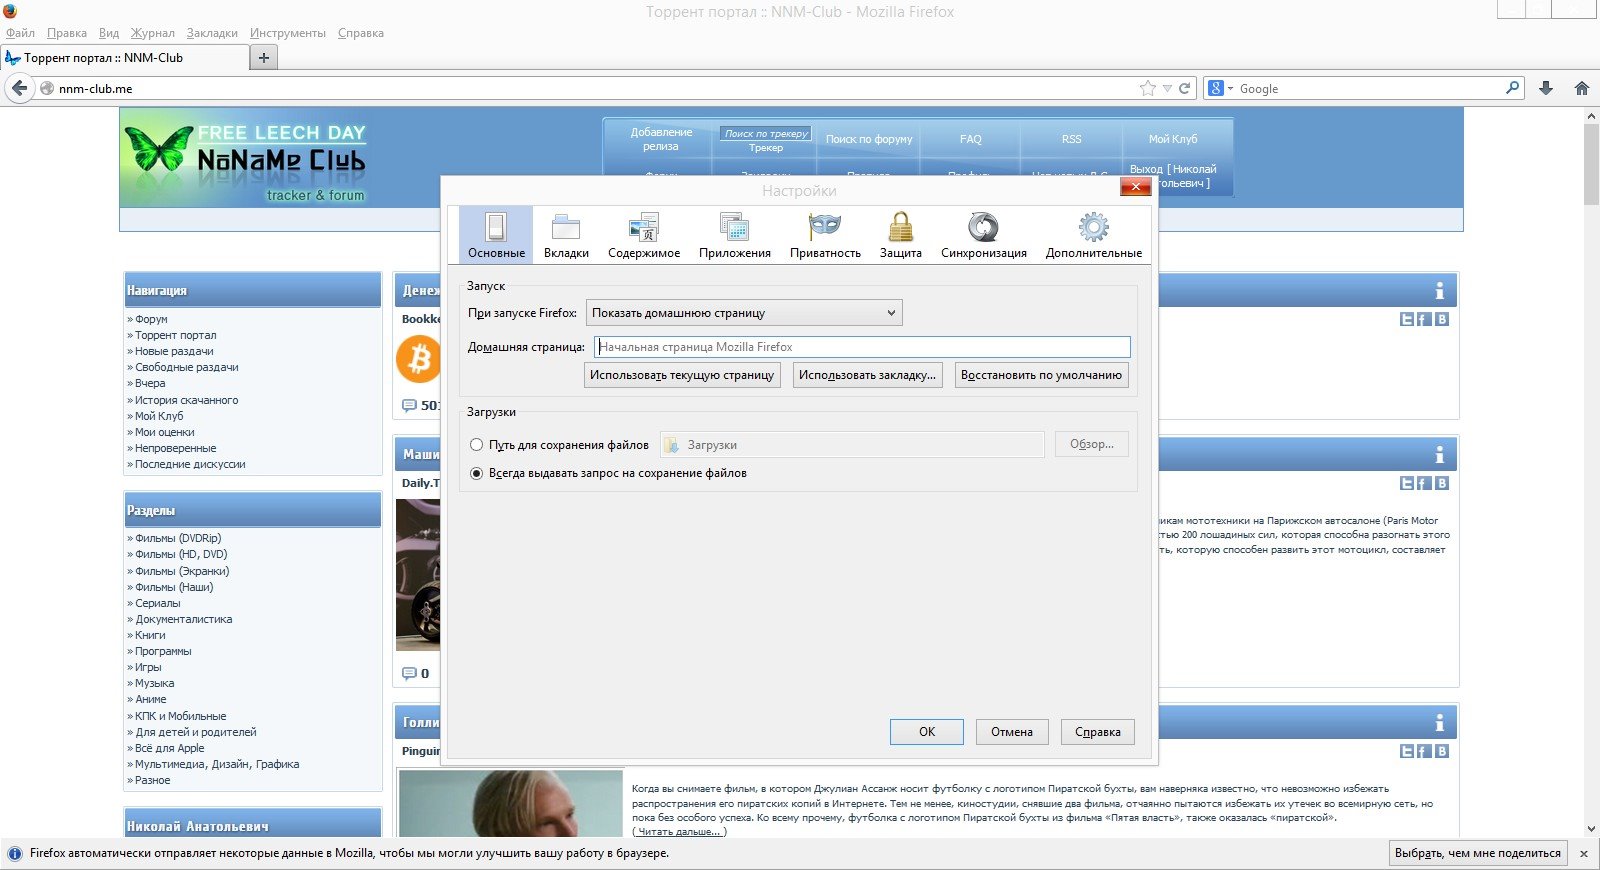Click the orange Bitcoin icon
Screen dimensions: 1600x870
click(419, 358)
